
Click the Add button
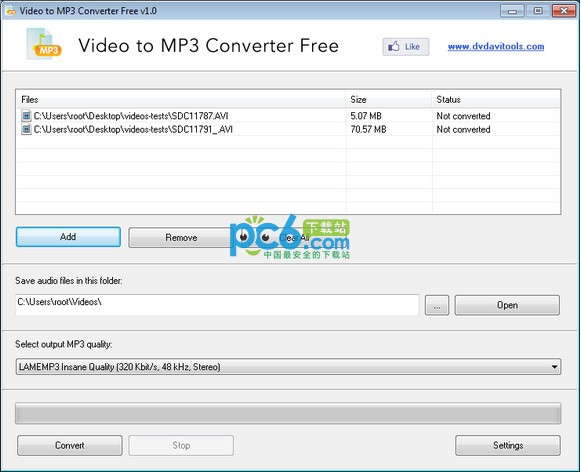[x=68, y=237]
